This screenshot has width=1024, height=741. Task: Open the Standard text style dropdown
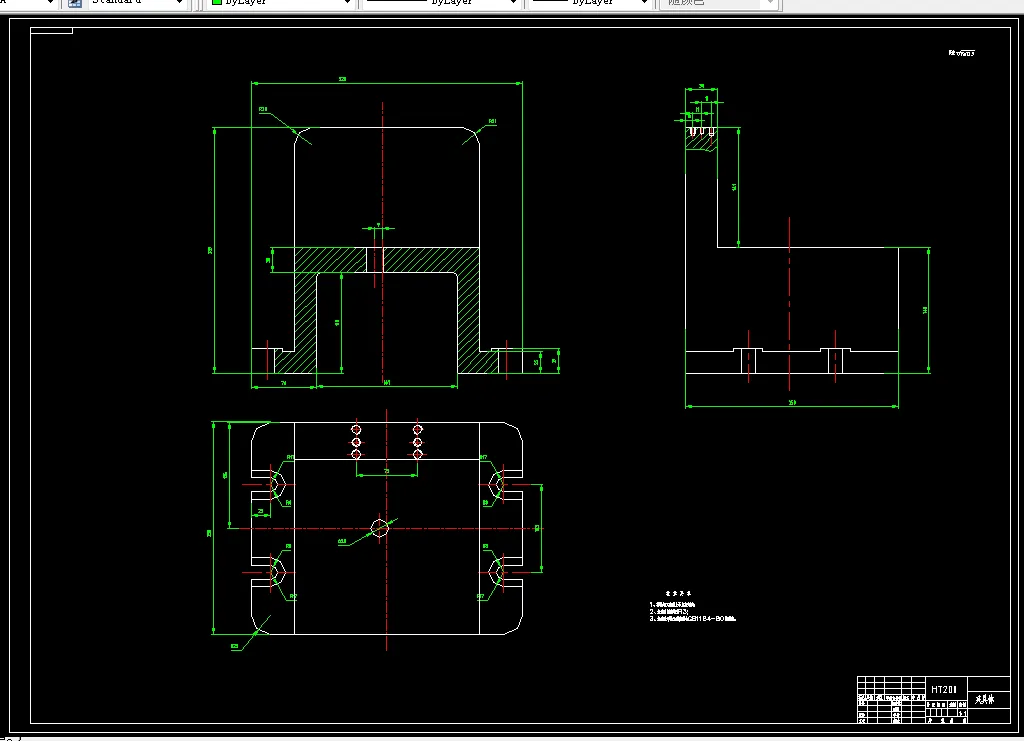136,3
